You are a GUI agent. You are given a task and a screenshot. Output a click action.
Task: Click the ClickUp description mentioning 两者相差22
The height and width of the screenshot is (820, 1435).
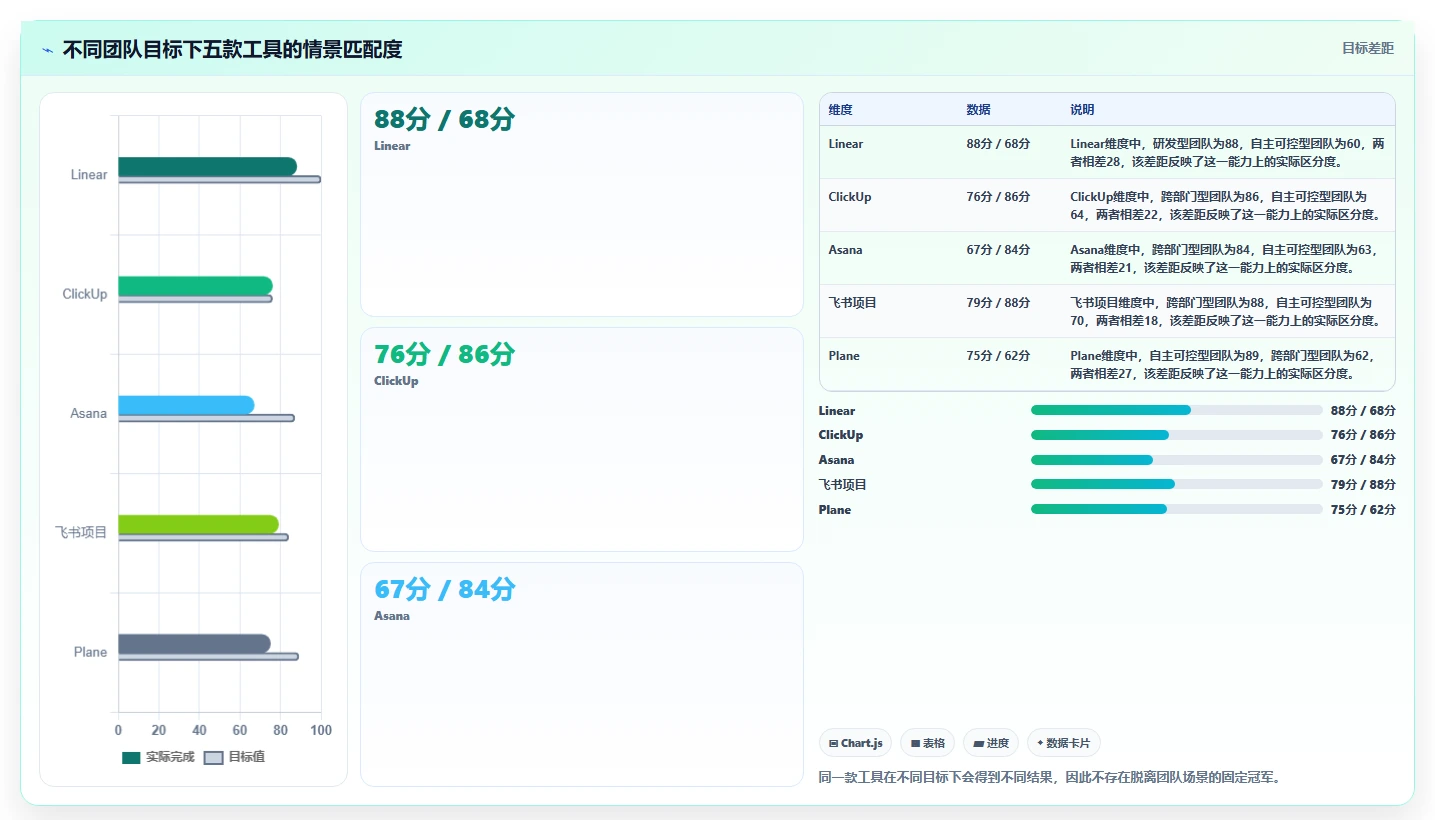[x=1227, y=206]
